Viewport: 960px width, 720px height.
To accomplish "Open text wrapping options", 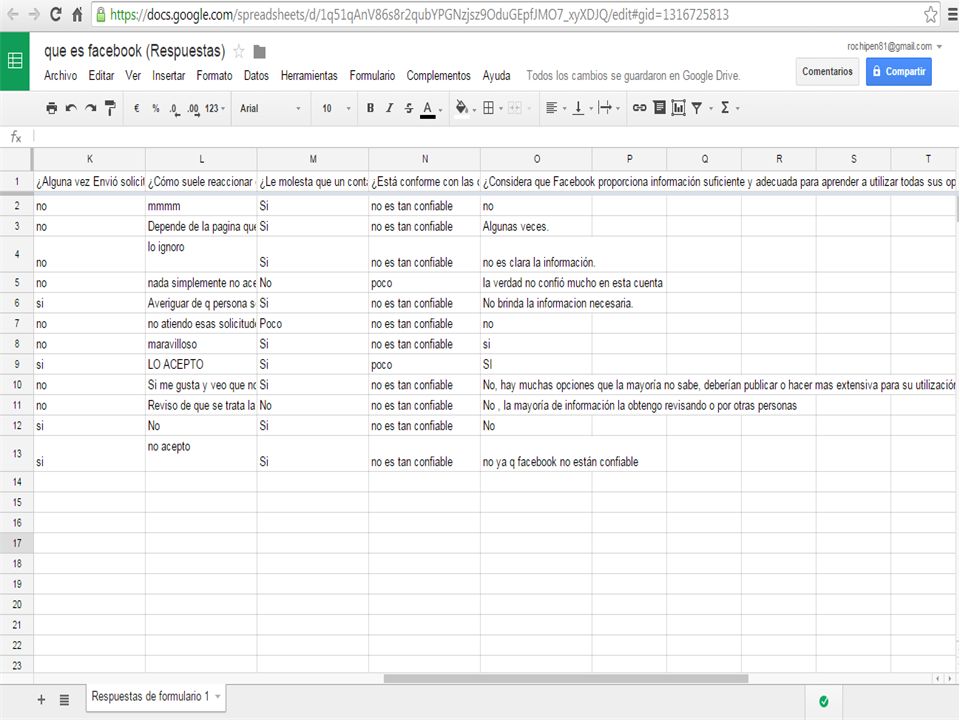I will click(x=606, y=108).
